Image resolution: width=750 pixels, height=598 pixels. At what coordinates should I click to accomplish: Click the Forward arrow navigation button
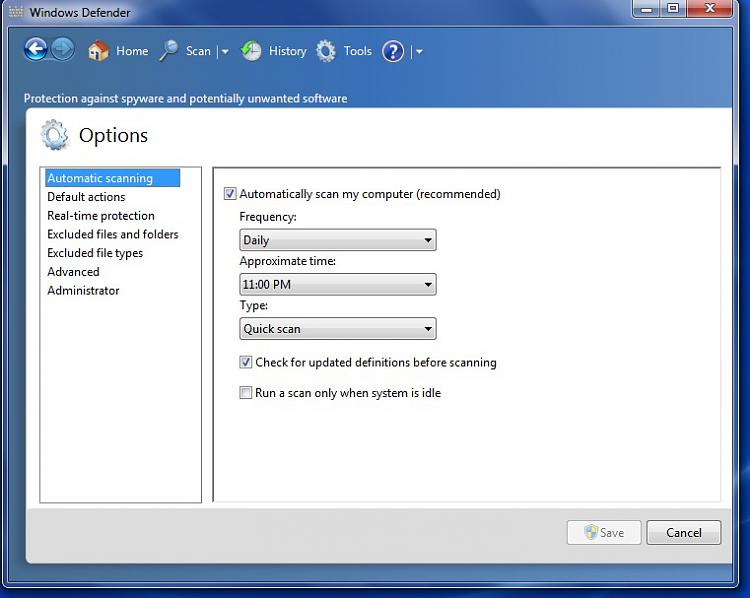click(63, 49)
